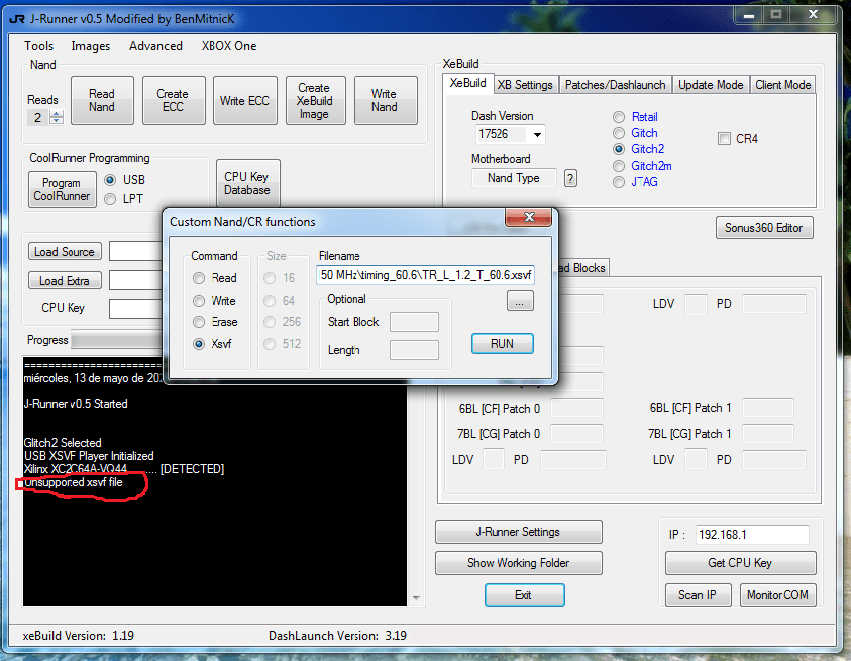Image resolution: width=851 pixels, height=661 pixels.
Task: Select the Write command radio
Action: [199, 301]
